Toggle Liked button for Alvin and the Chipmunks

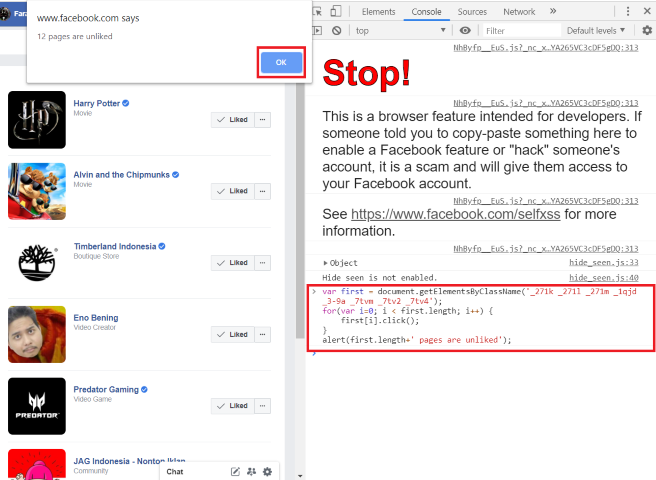pyautogui.click(x=233, y=191)
